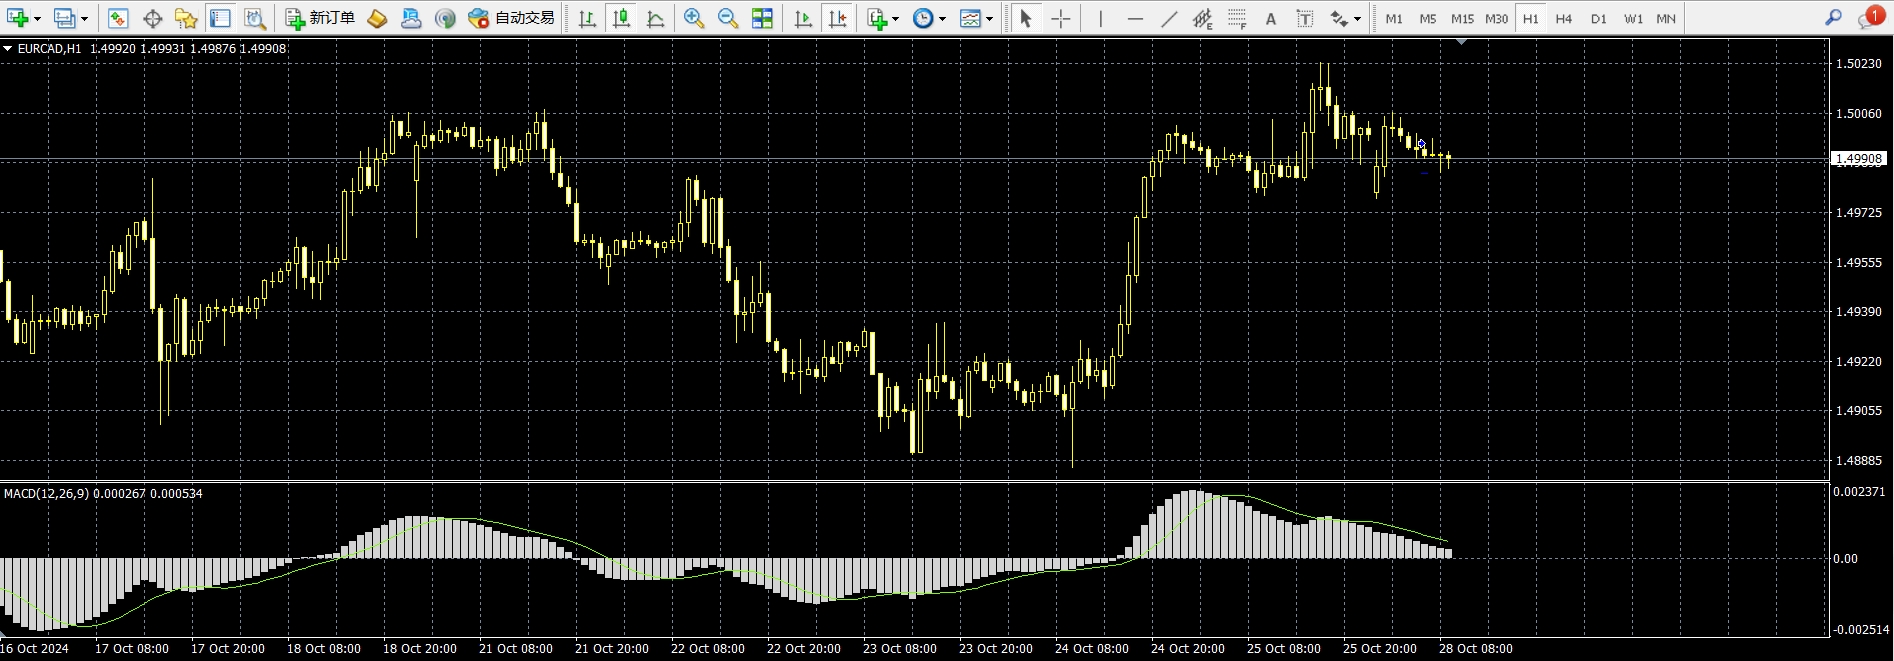This screenshot has height=661, width=1894.
Task: Click the Arrows objects icon
Action: click(1339, 18)
